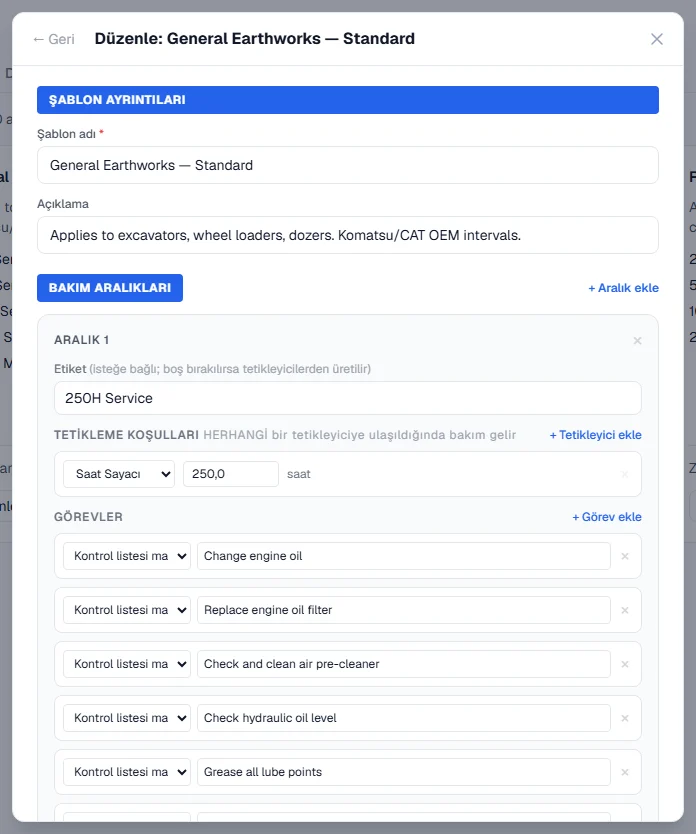Click the TETİKLEME KOŞULLARI label

(x=127, y=435)
